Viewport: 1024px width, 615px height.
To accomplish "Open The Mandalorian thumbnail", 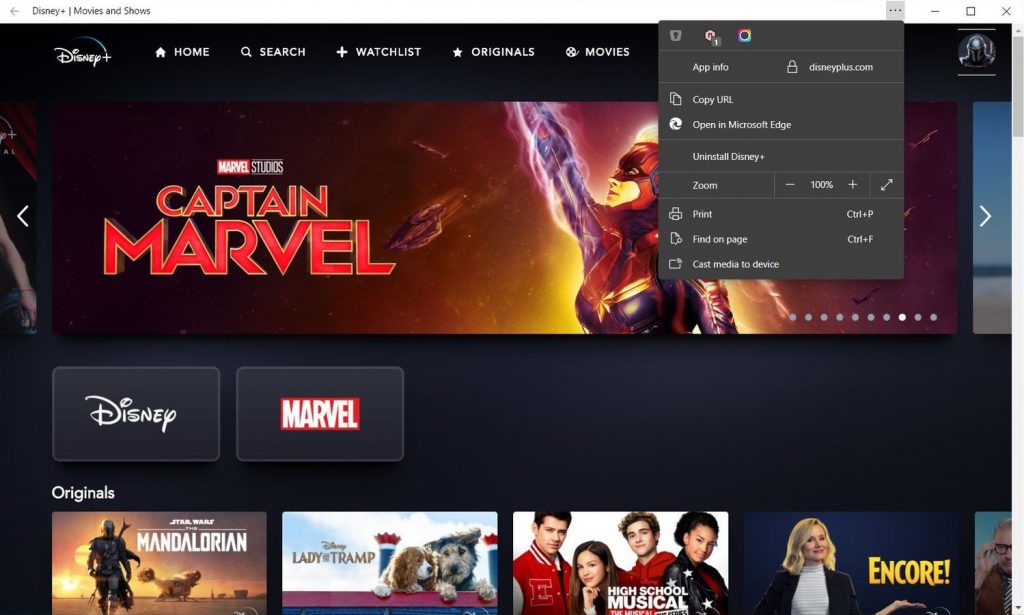I will 160,563.
